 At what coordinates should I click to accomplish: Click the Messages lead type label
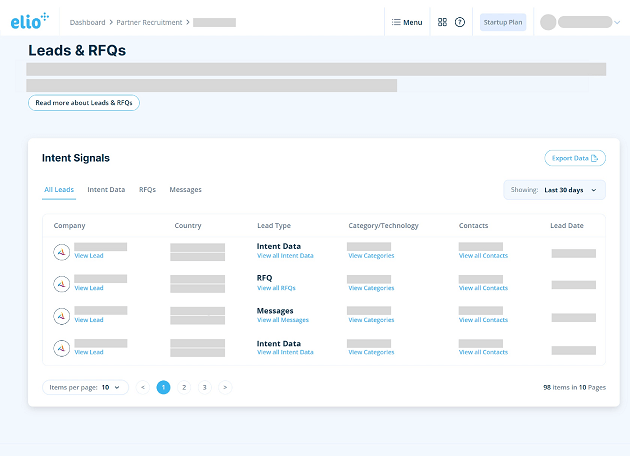pos(275,311)
